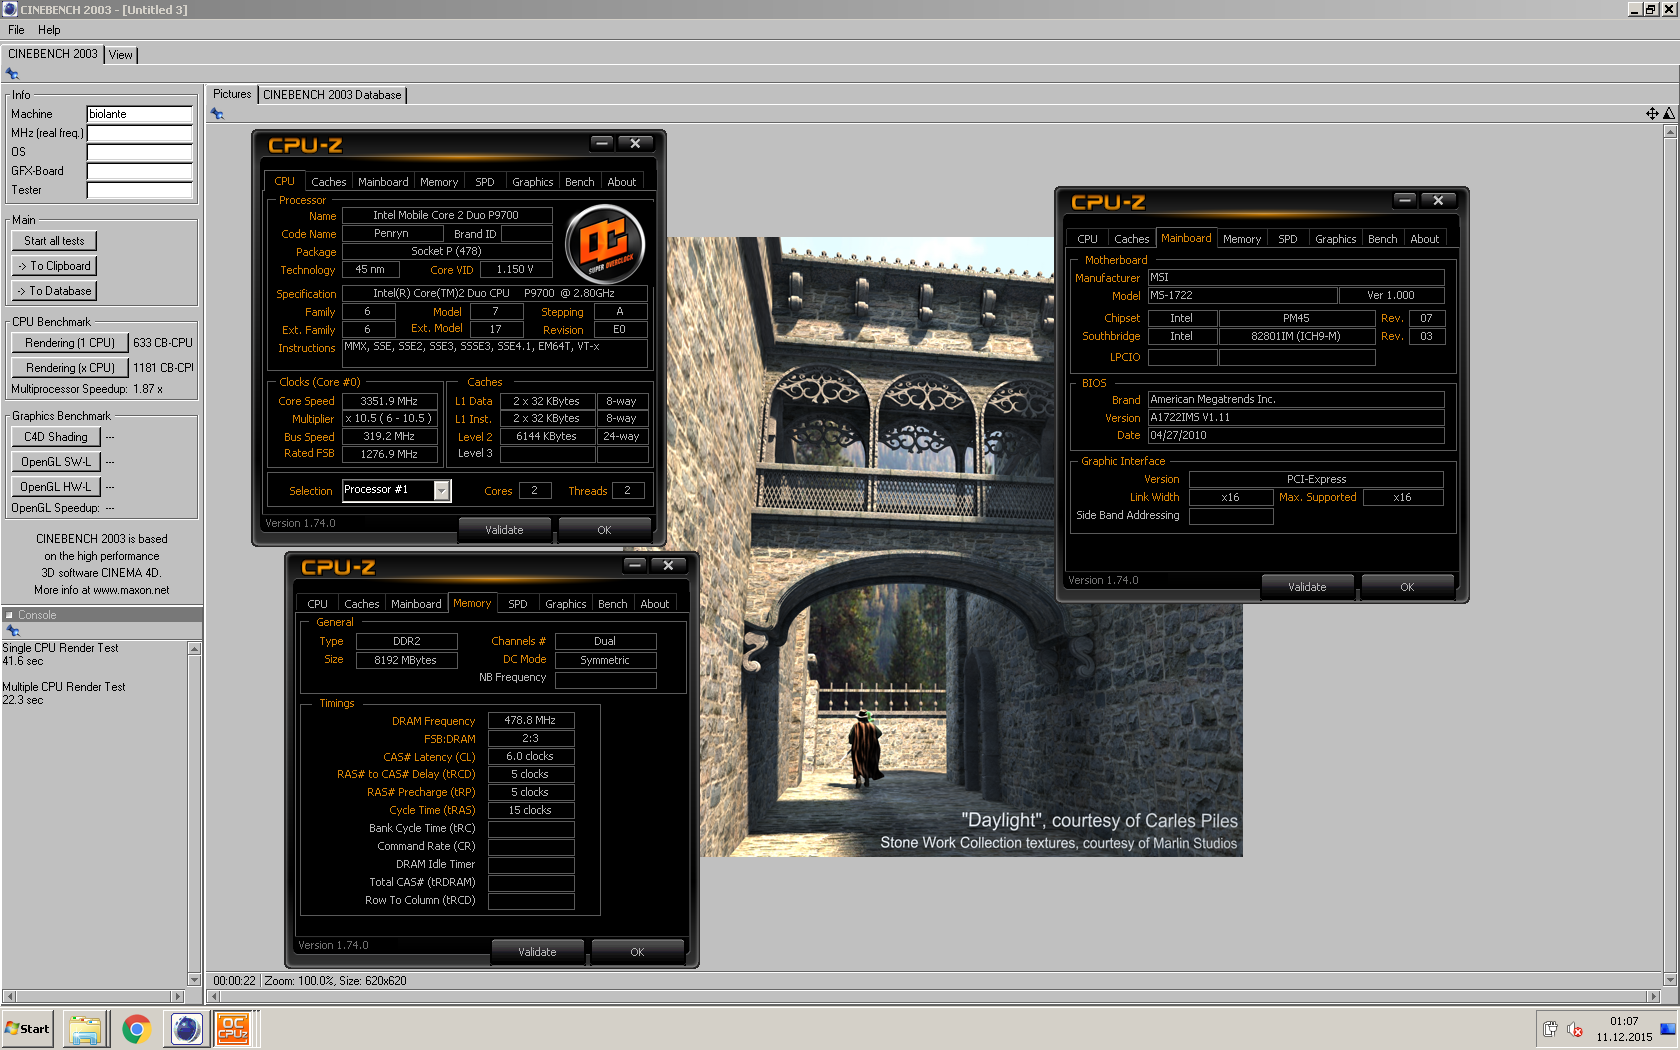Screen dimensions: 1680x1050
Task: Click Validate in Memory CPU-Z window
Action: click(x=537, y=952)
